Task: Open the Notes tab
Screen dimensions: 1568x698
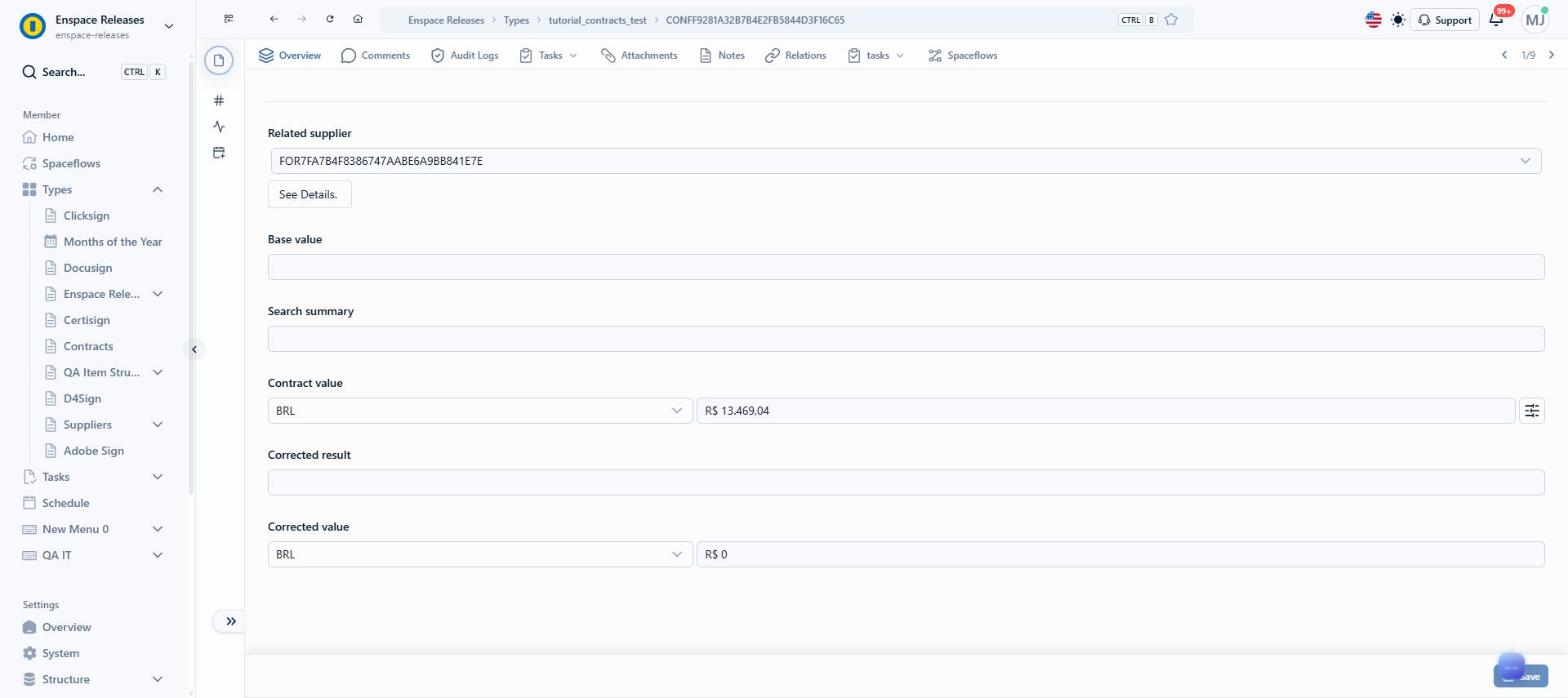Action: pos(721,55)
